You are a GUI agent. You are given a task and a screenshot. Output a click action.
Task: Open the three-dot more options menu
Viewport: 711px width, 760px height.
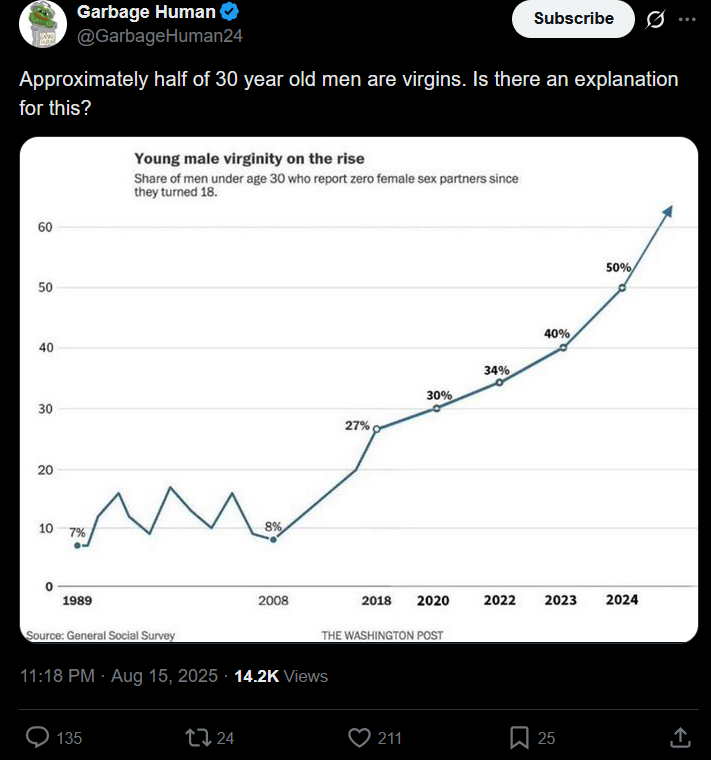click(686, 19)
